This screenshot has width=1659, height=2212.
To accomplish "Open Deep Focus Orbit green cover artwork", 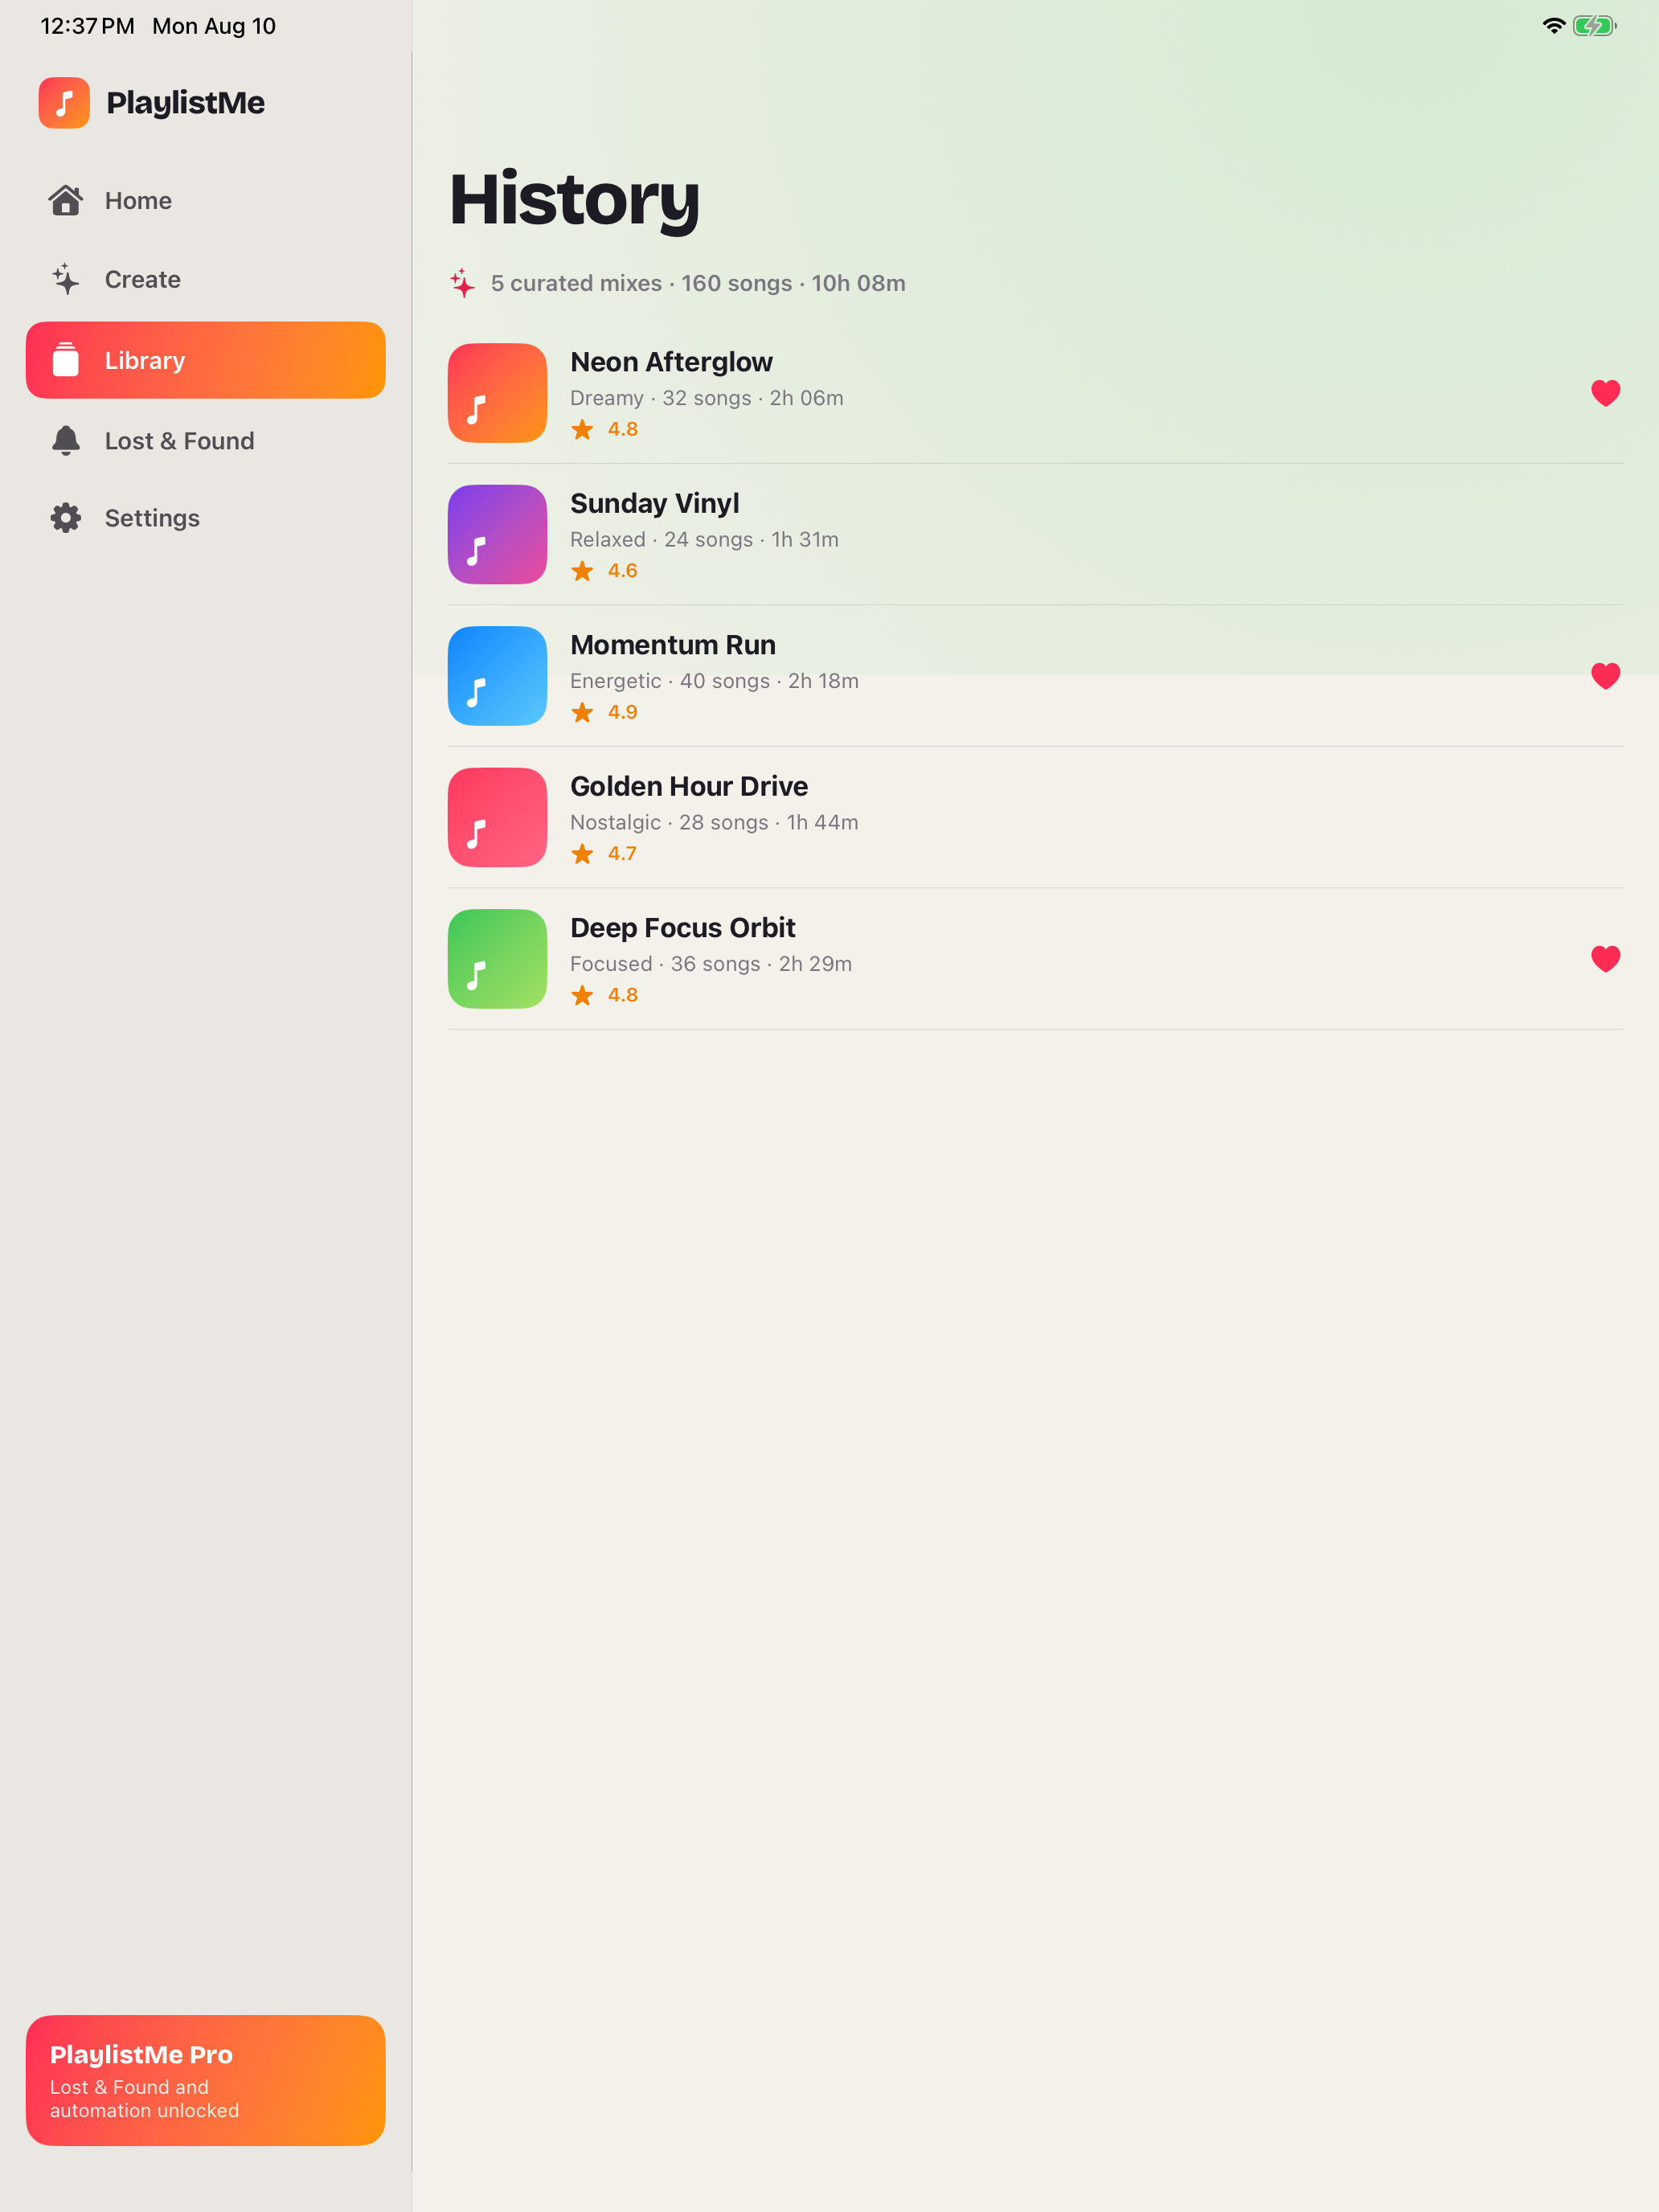I will (x=497, y=959).
